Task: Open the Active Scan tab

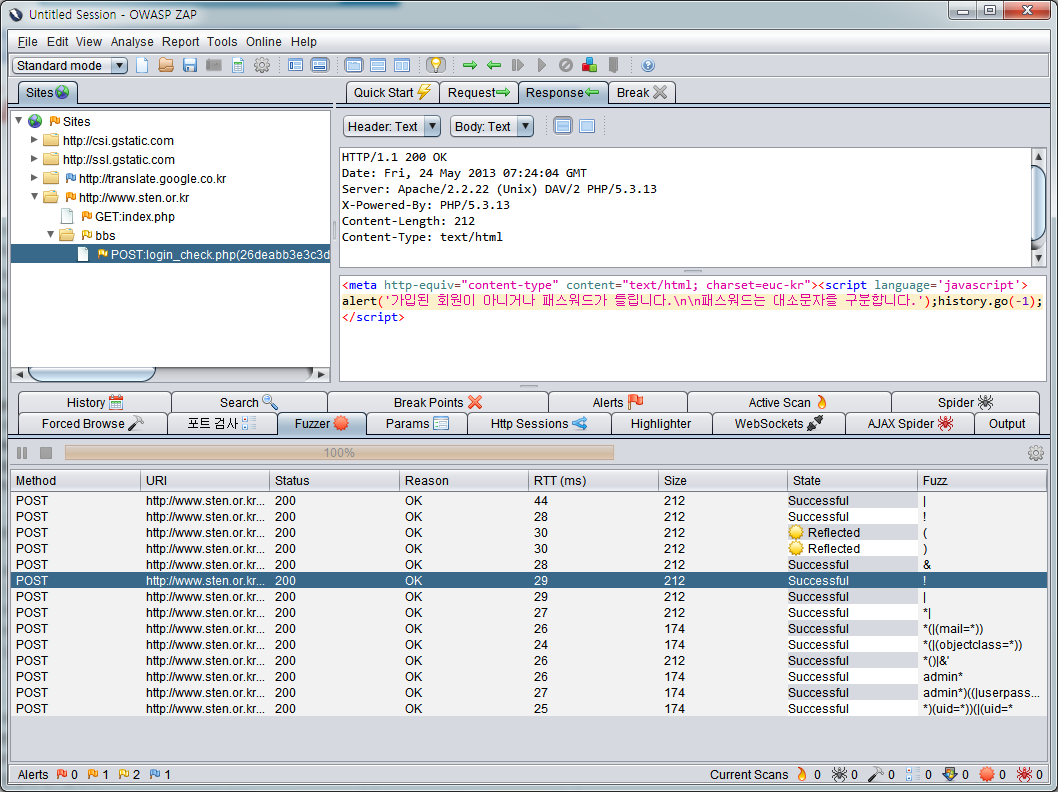Action: click(788, 403)
